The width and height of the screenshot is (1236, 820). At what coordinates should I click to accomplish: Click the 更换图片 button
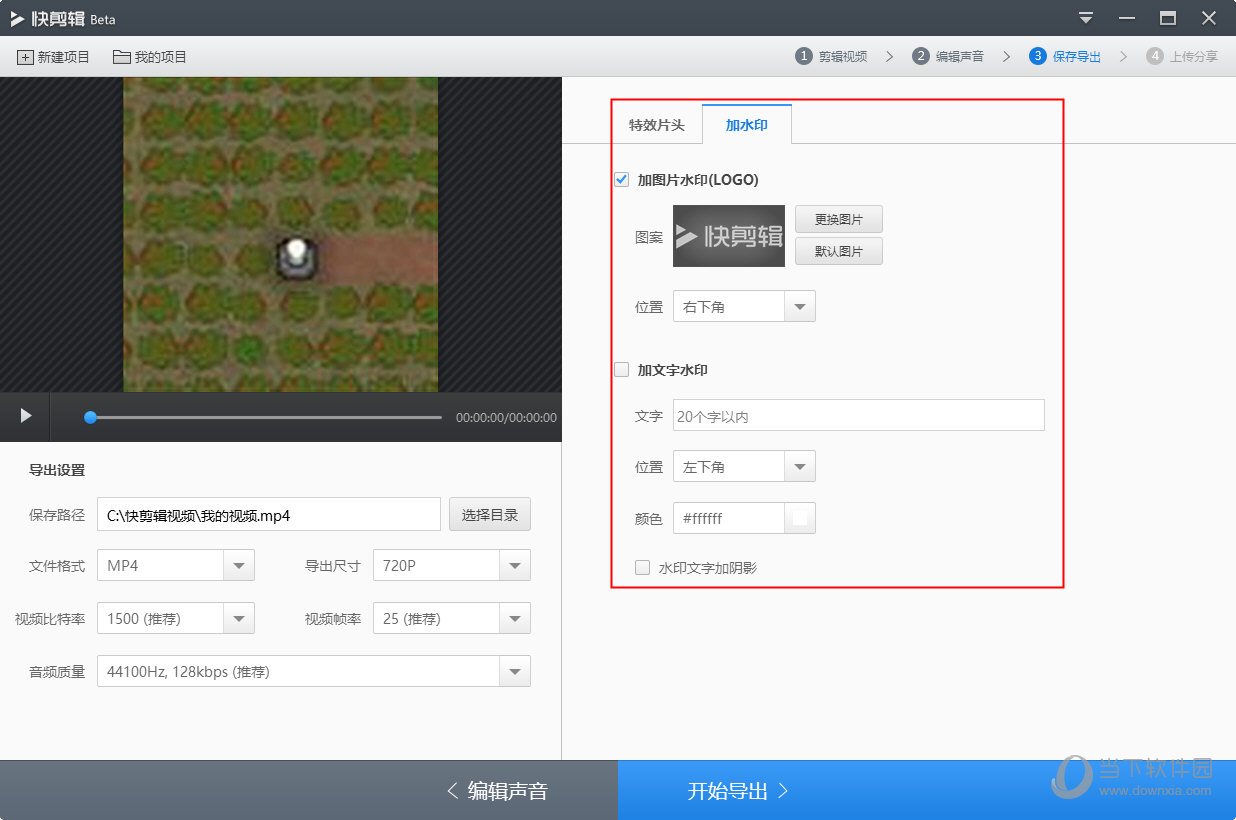(838, 219)
